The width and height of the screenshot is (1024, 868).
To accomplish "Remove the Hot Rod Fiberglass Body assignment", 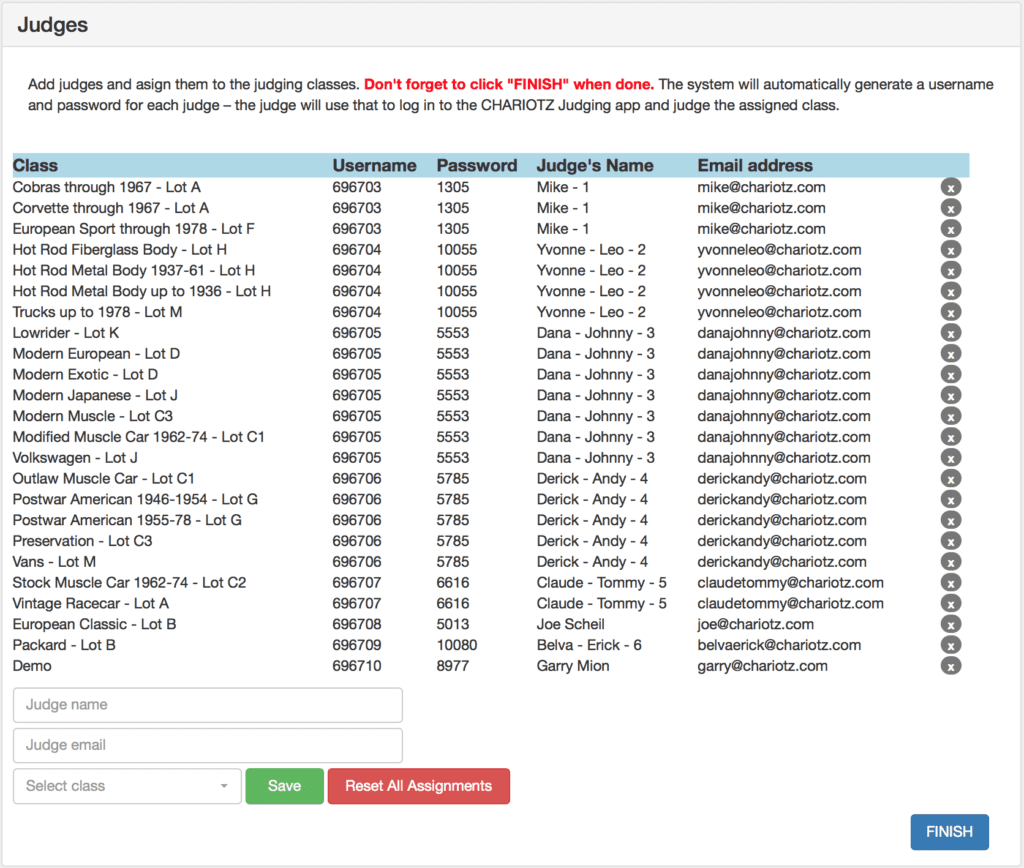I will pos(950,250).
